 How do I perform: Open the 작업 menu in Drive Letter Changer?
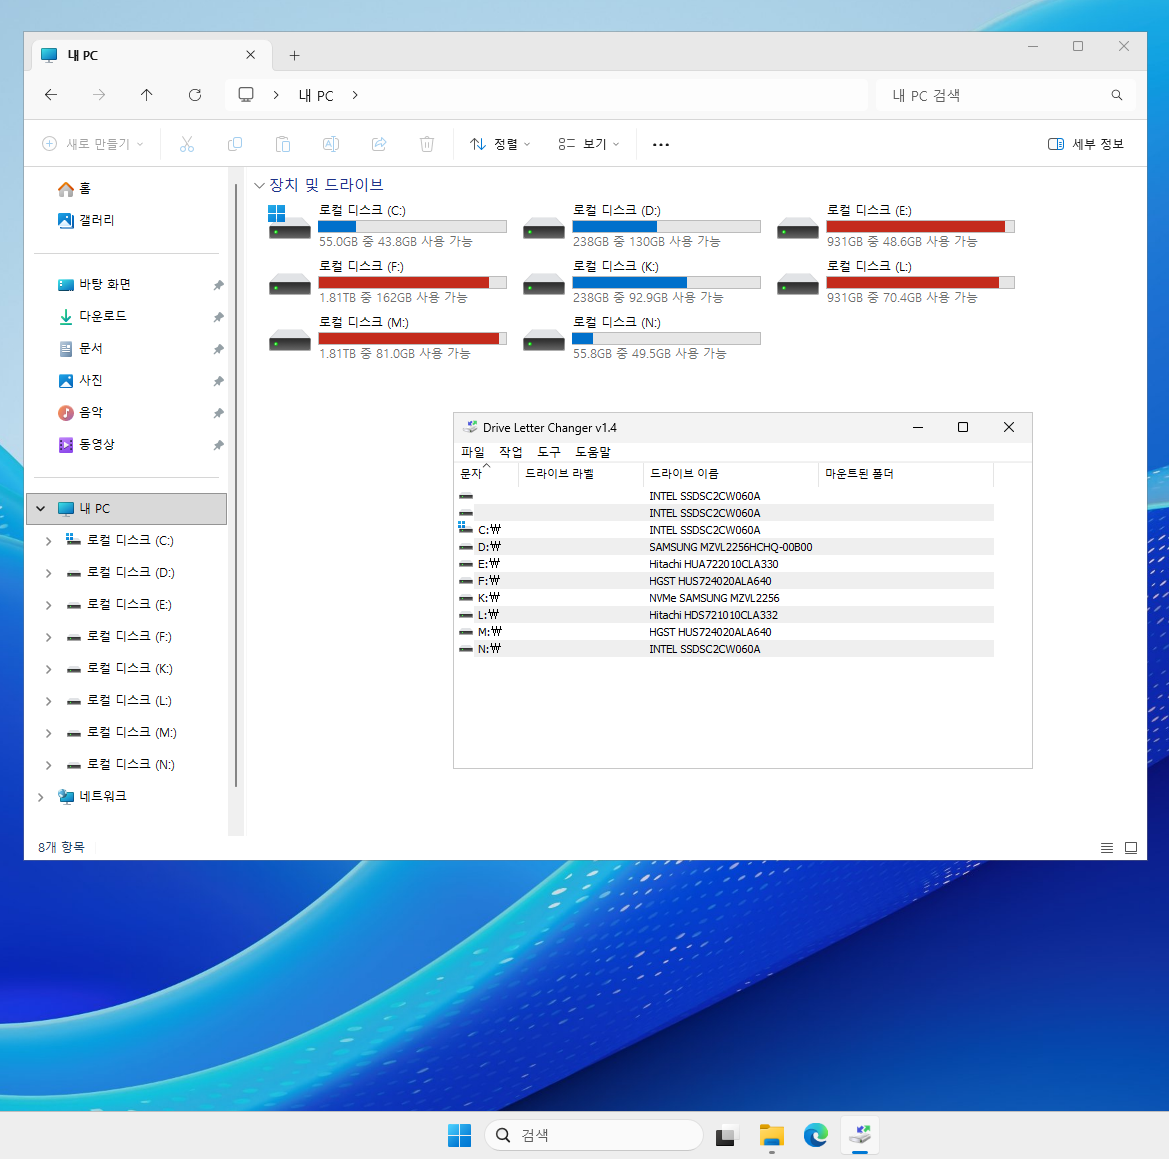point(511,452)
